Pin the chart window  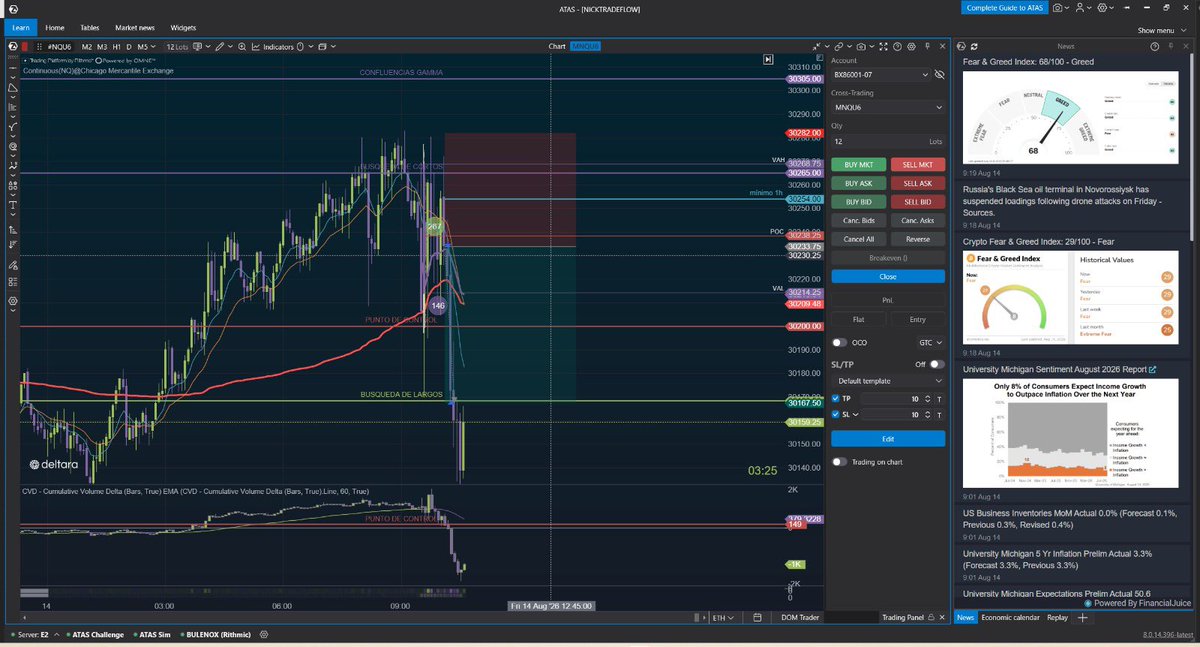click(x=927, y=47)
